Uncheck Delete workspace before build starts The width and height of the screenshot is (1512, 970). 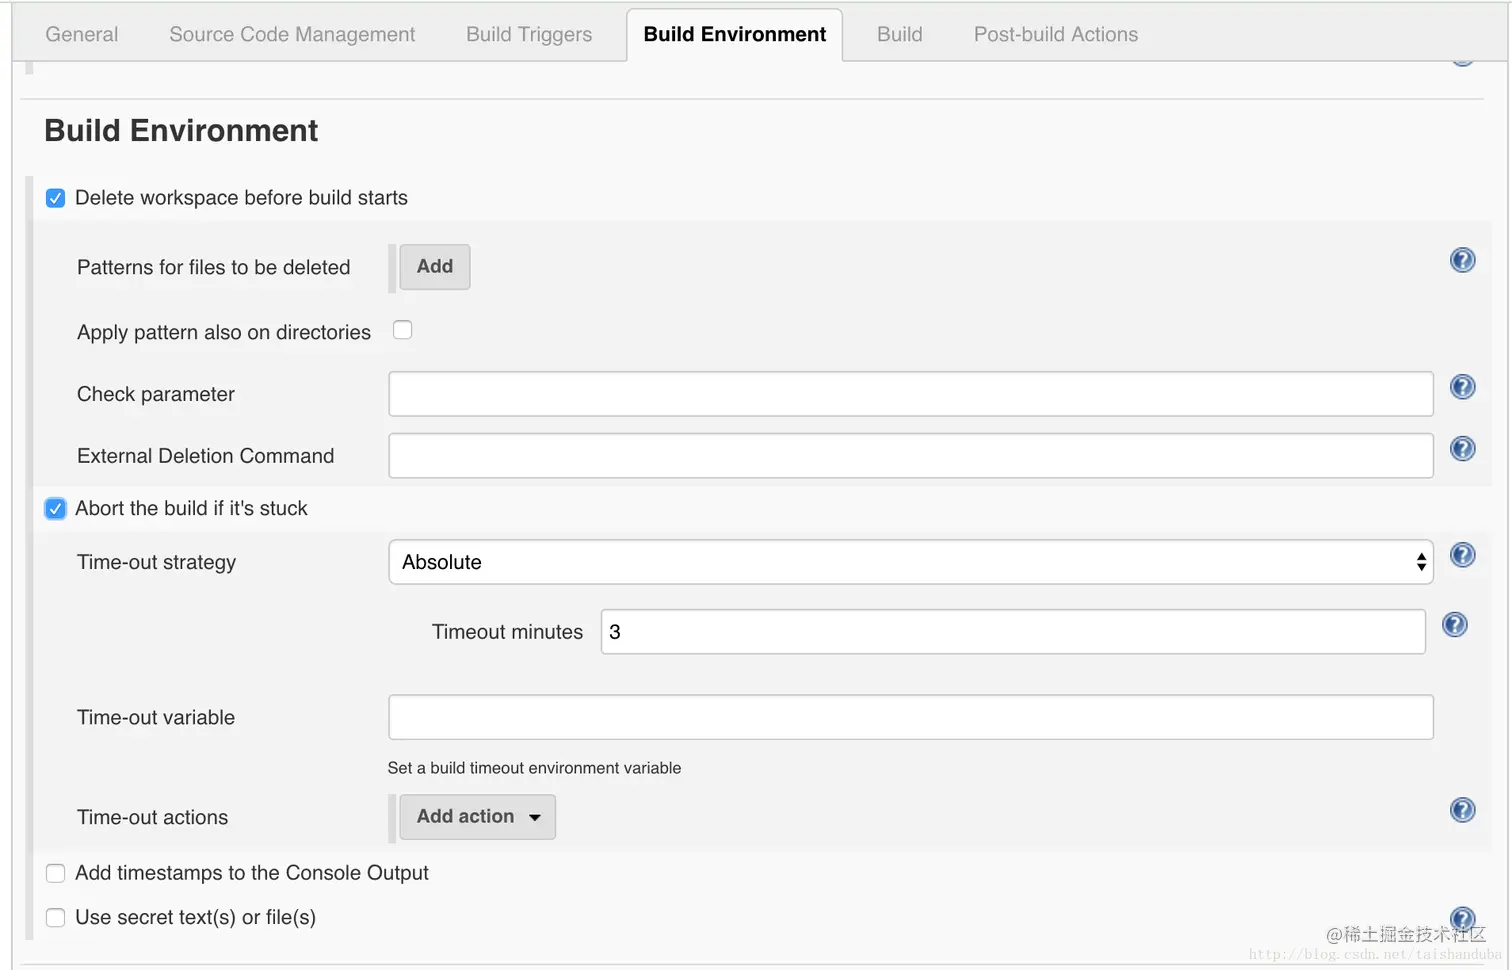point(56,198)
